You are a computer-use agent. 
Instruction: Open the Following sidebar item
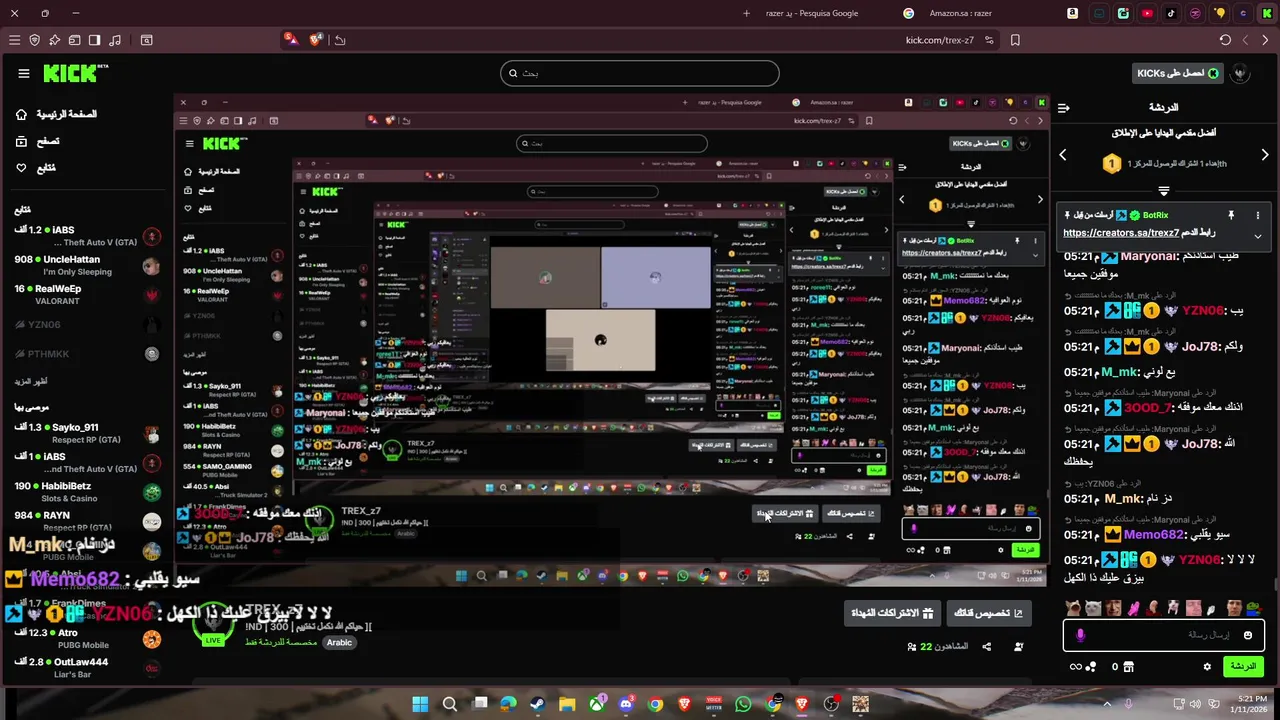pos(35,168)
